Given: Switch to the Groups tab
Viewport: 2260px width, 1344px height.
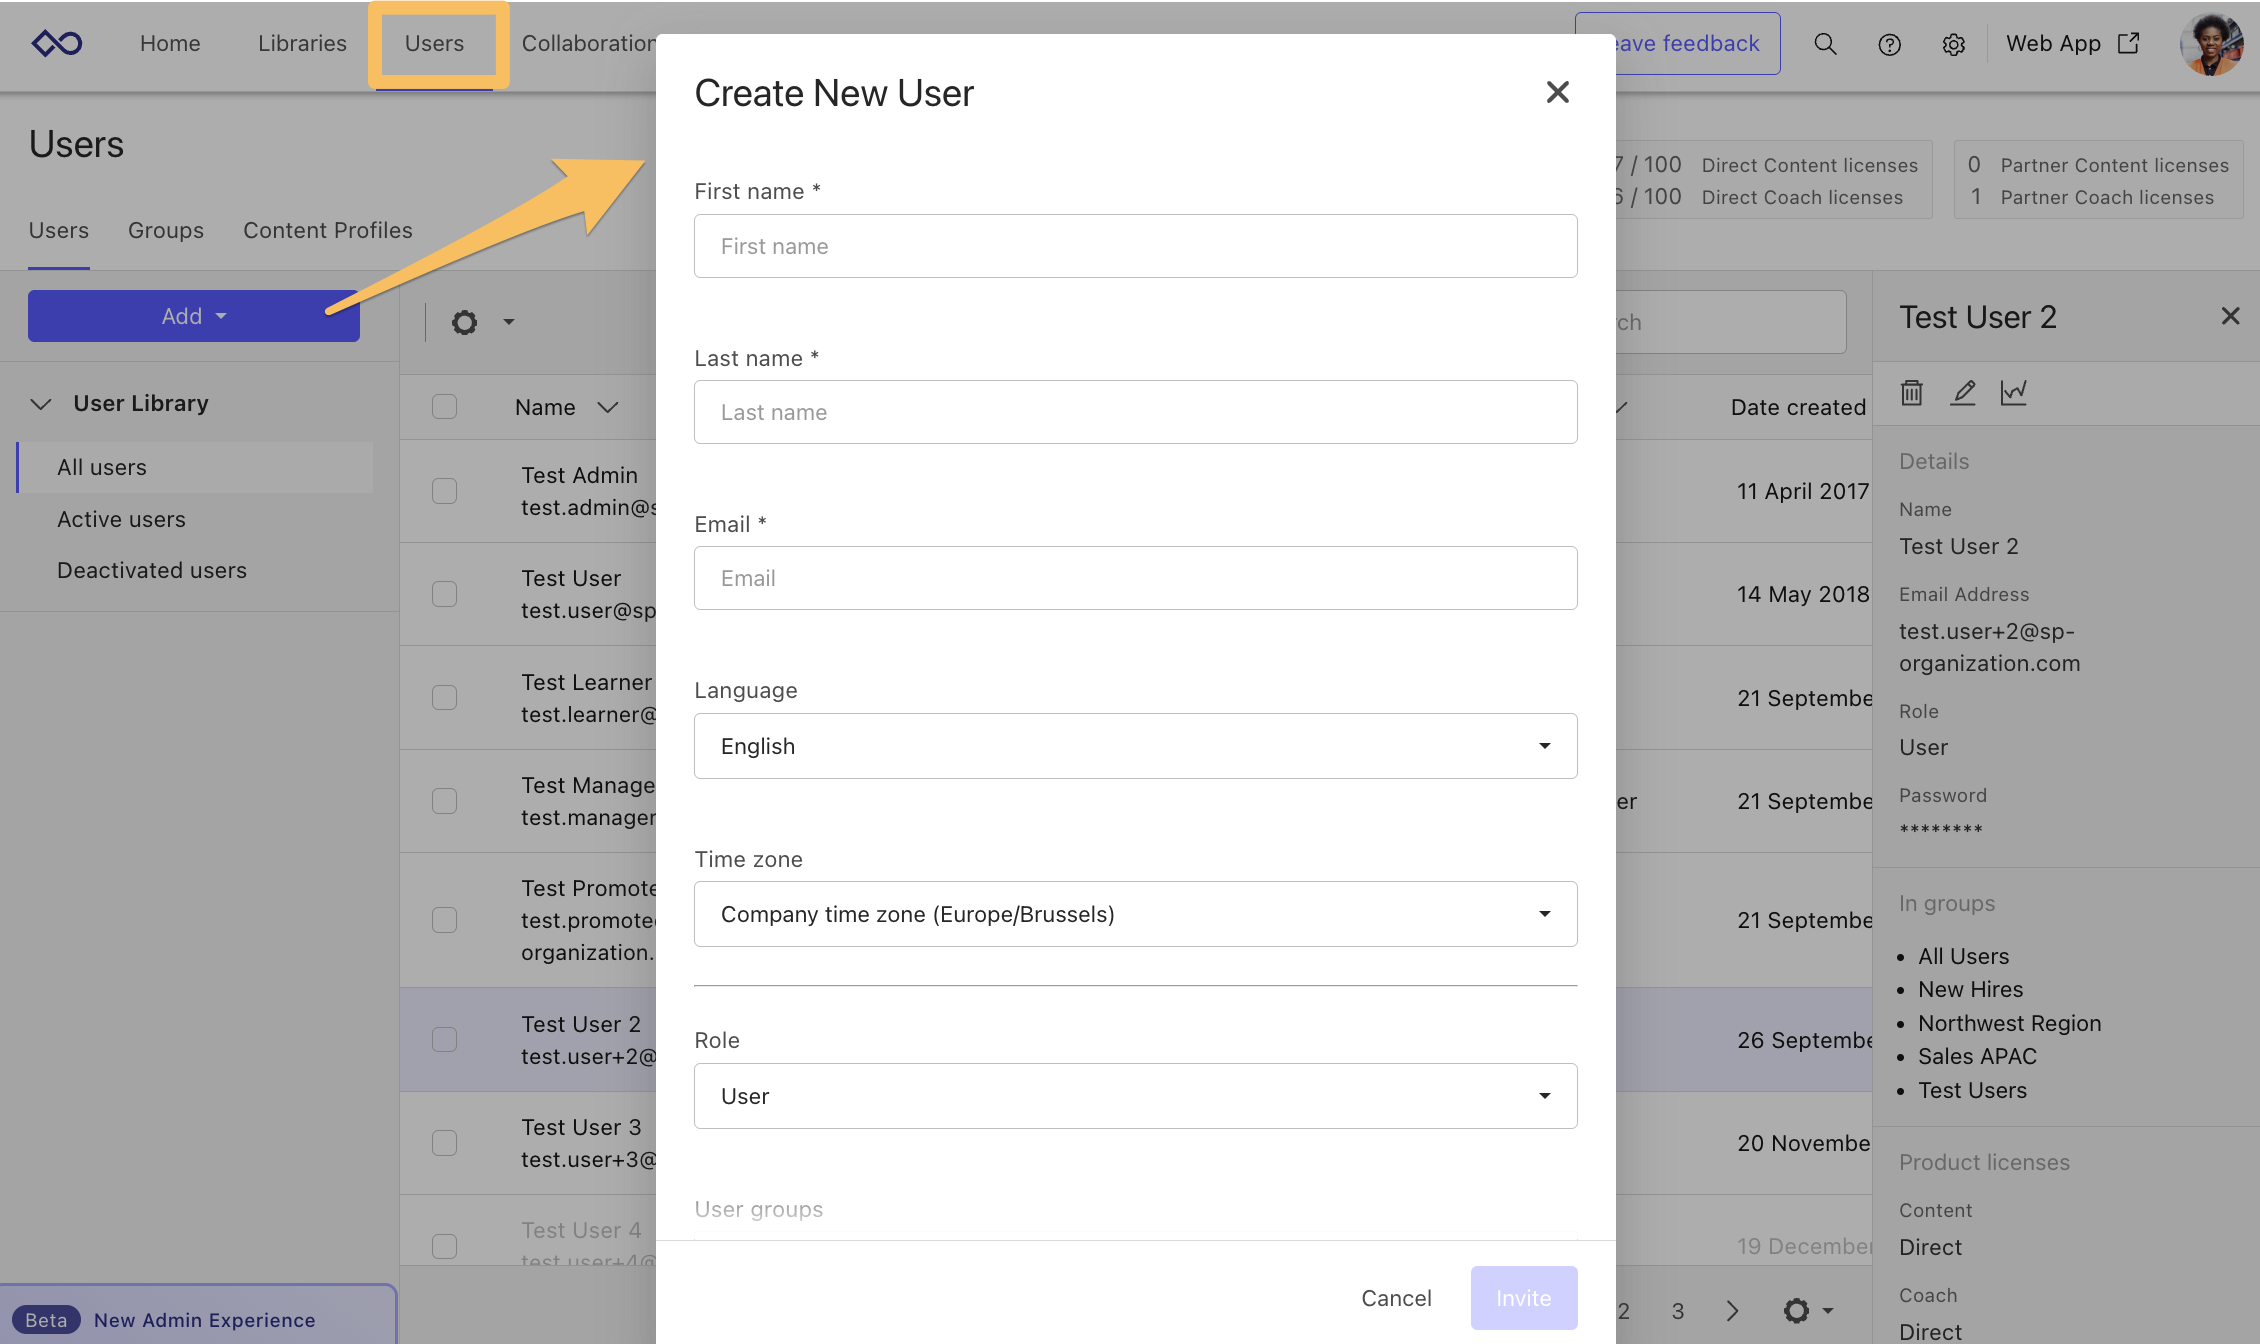Looking at the screenshot, I should (x=165, y=230).
